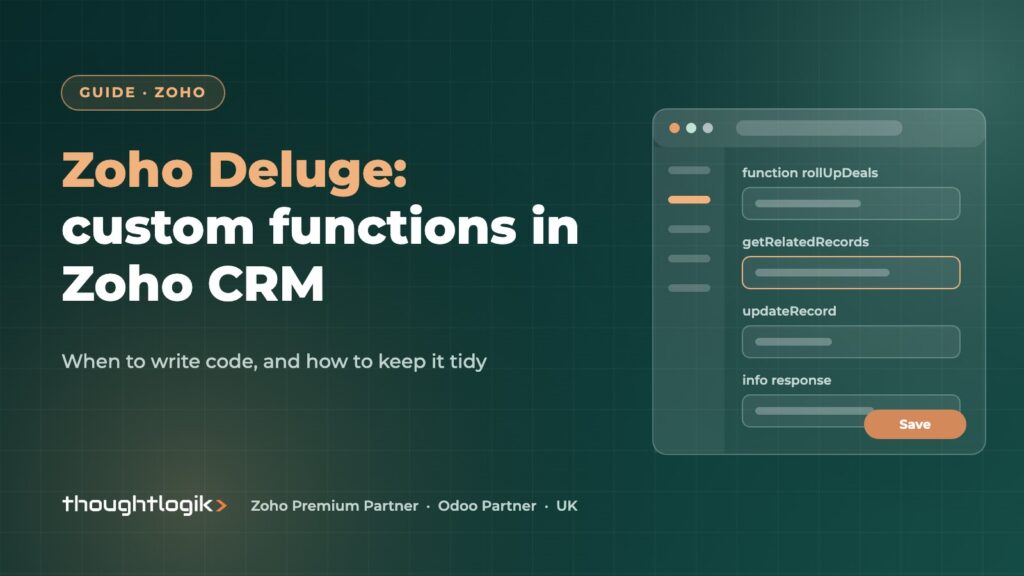Click the orange dot in the window header
The image size is (1024, 576).
[x=675, y=128]
